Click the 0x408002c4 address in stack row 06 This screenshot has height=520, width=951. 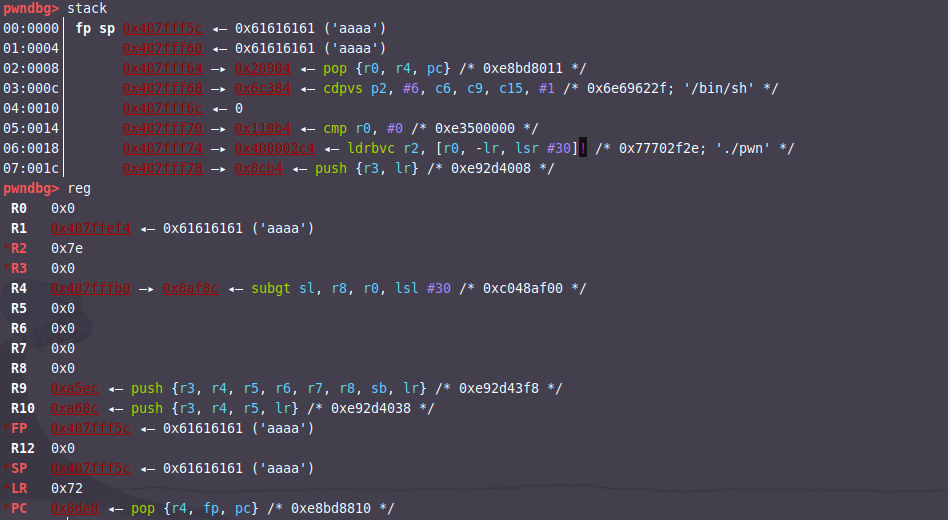pos(275,149)
